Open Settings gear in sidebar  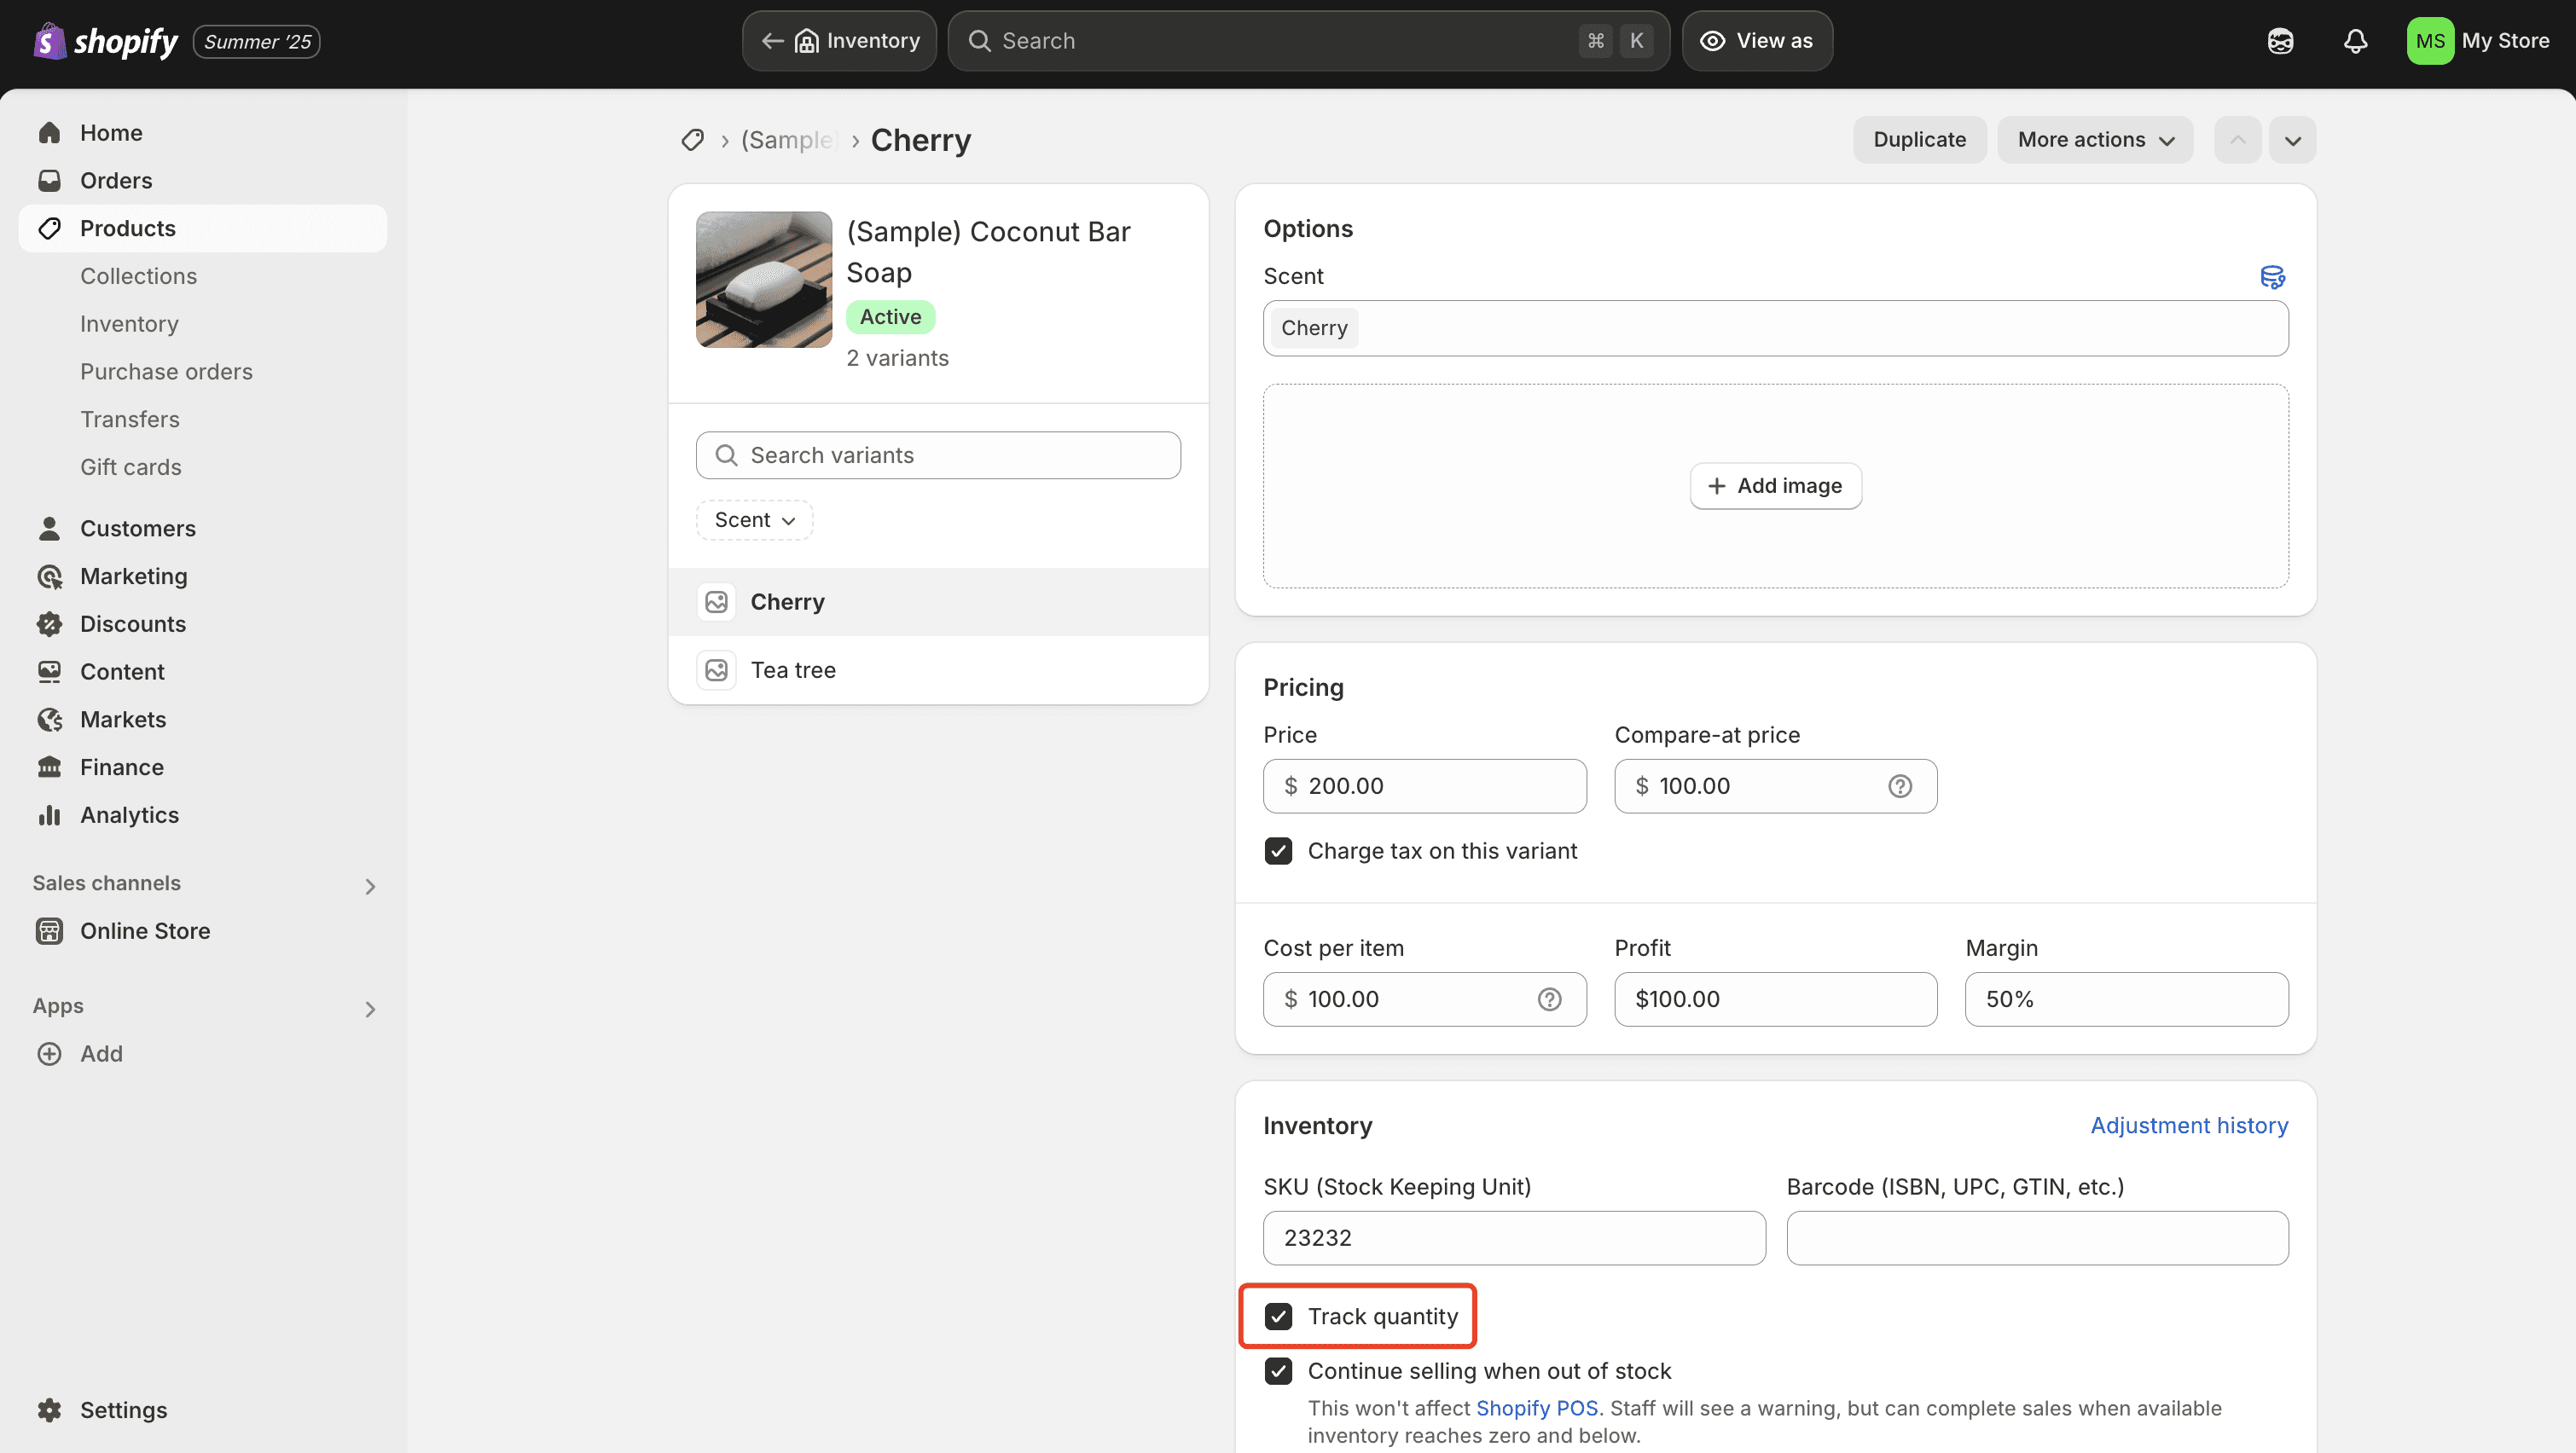coord(49,1410)
